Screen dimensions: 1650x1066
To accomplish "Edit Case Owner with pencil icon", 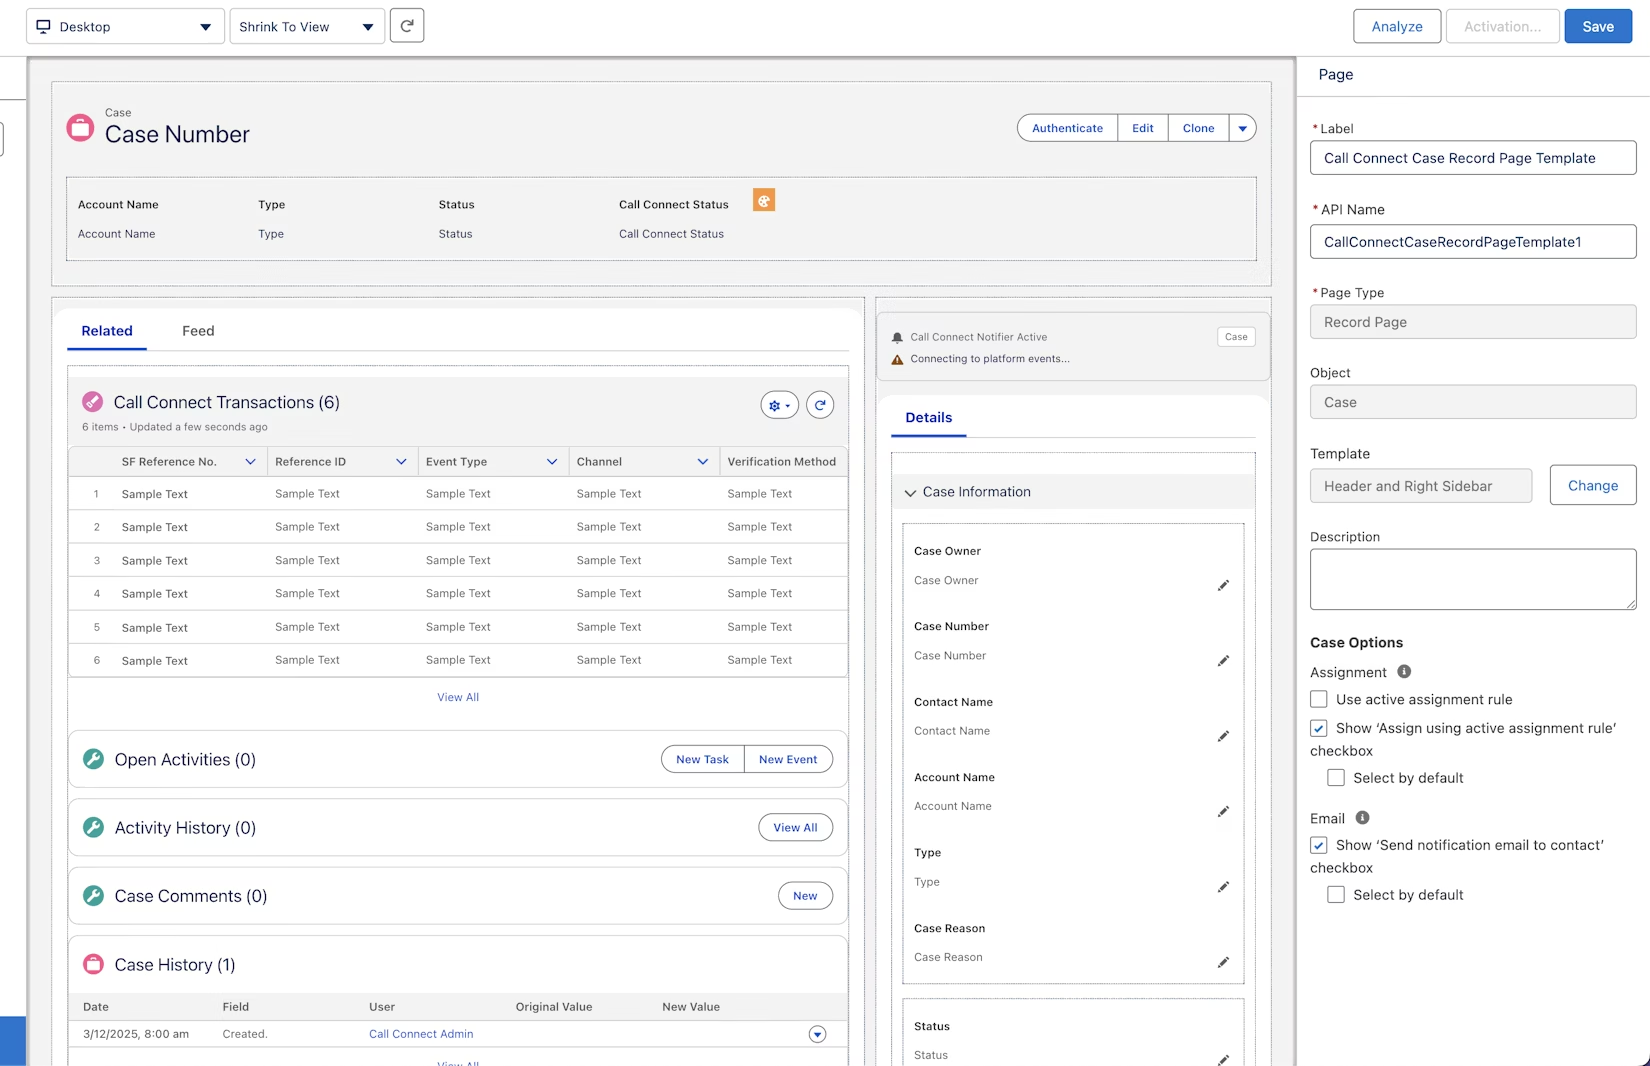I will pyautogui.click(x=1223, y=586).
